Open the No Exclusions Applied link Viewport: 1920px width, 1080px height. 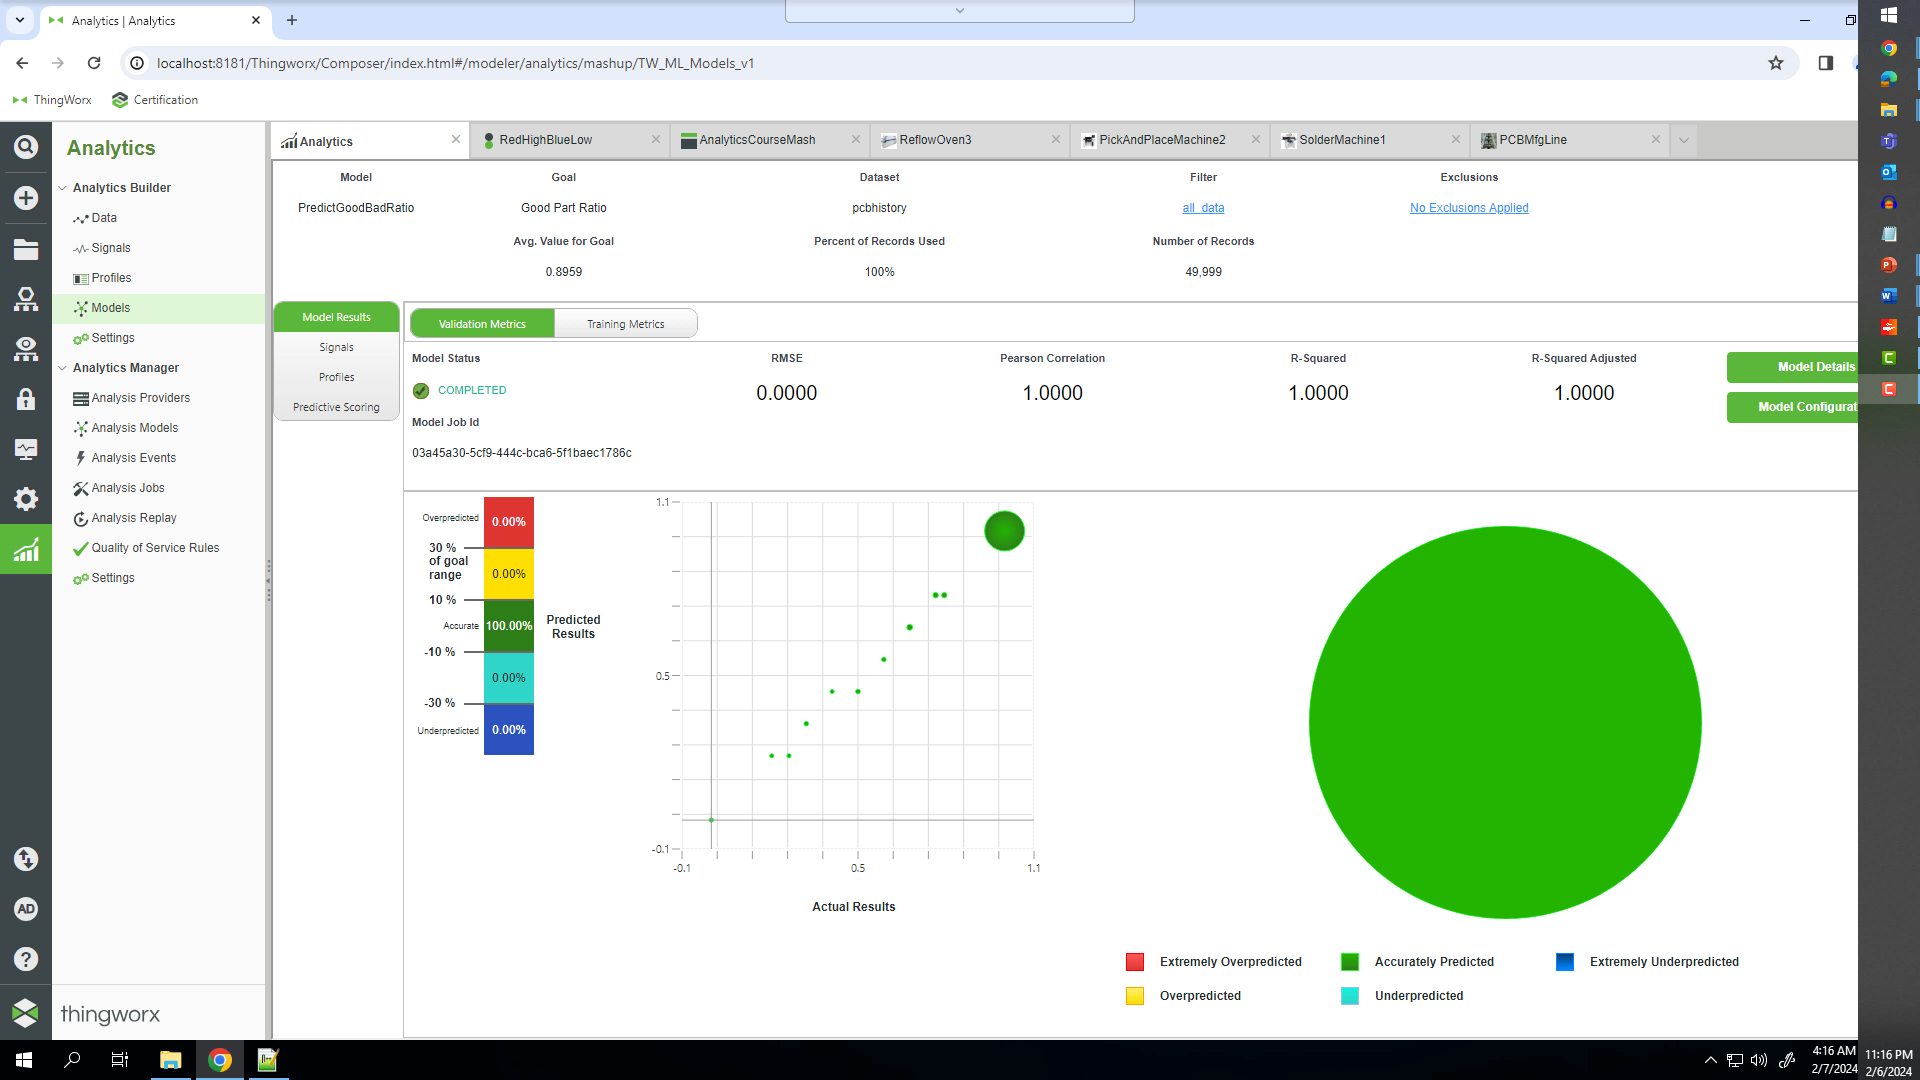(1468, 207)
